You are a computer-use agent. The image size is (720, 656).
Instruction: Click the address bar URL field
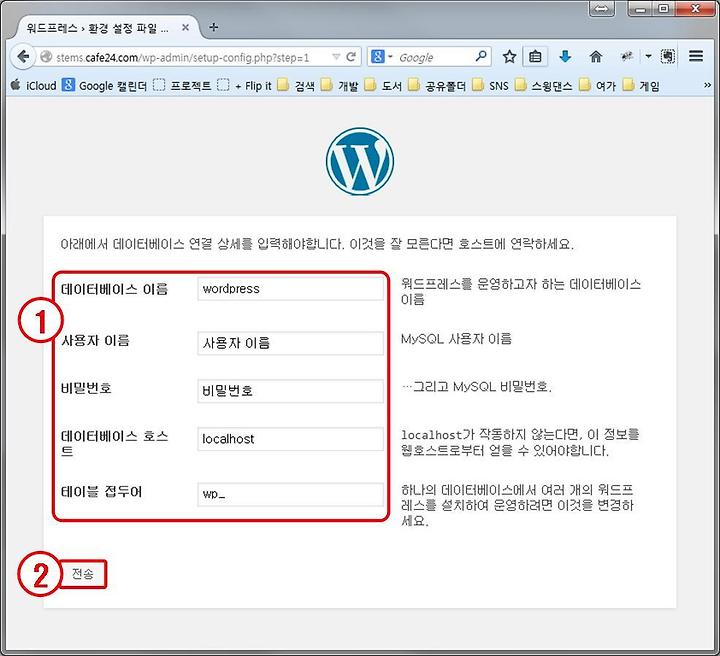(x=191, y=57)
